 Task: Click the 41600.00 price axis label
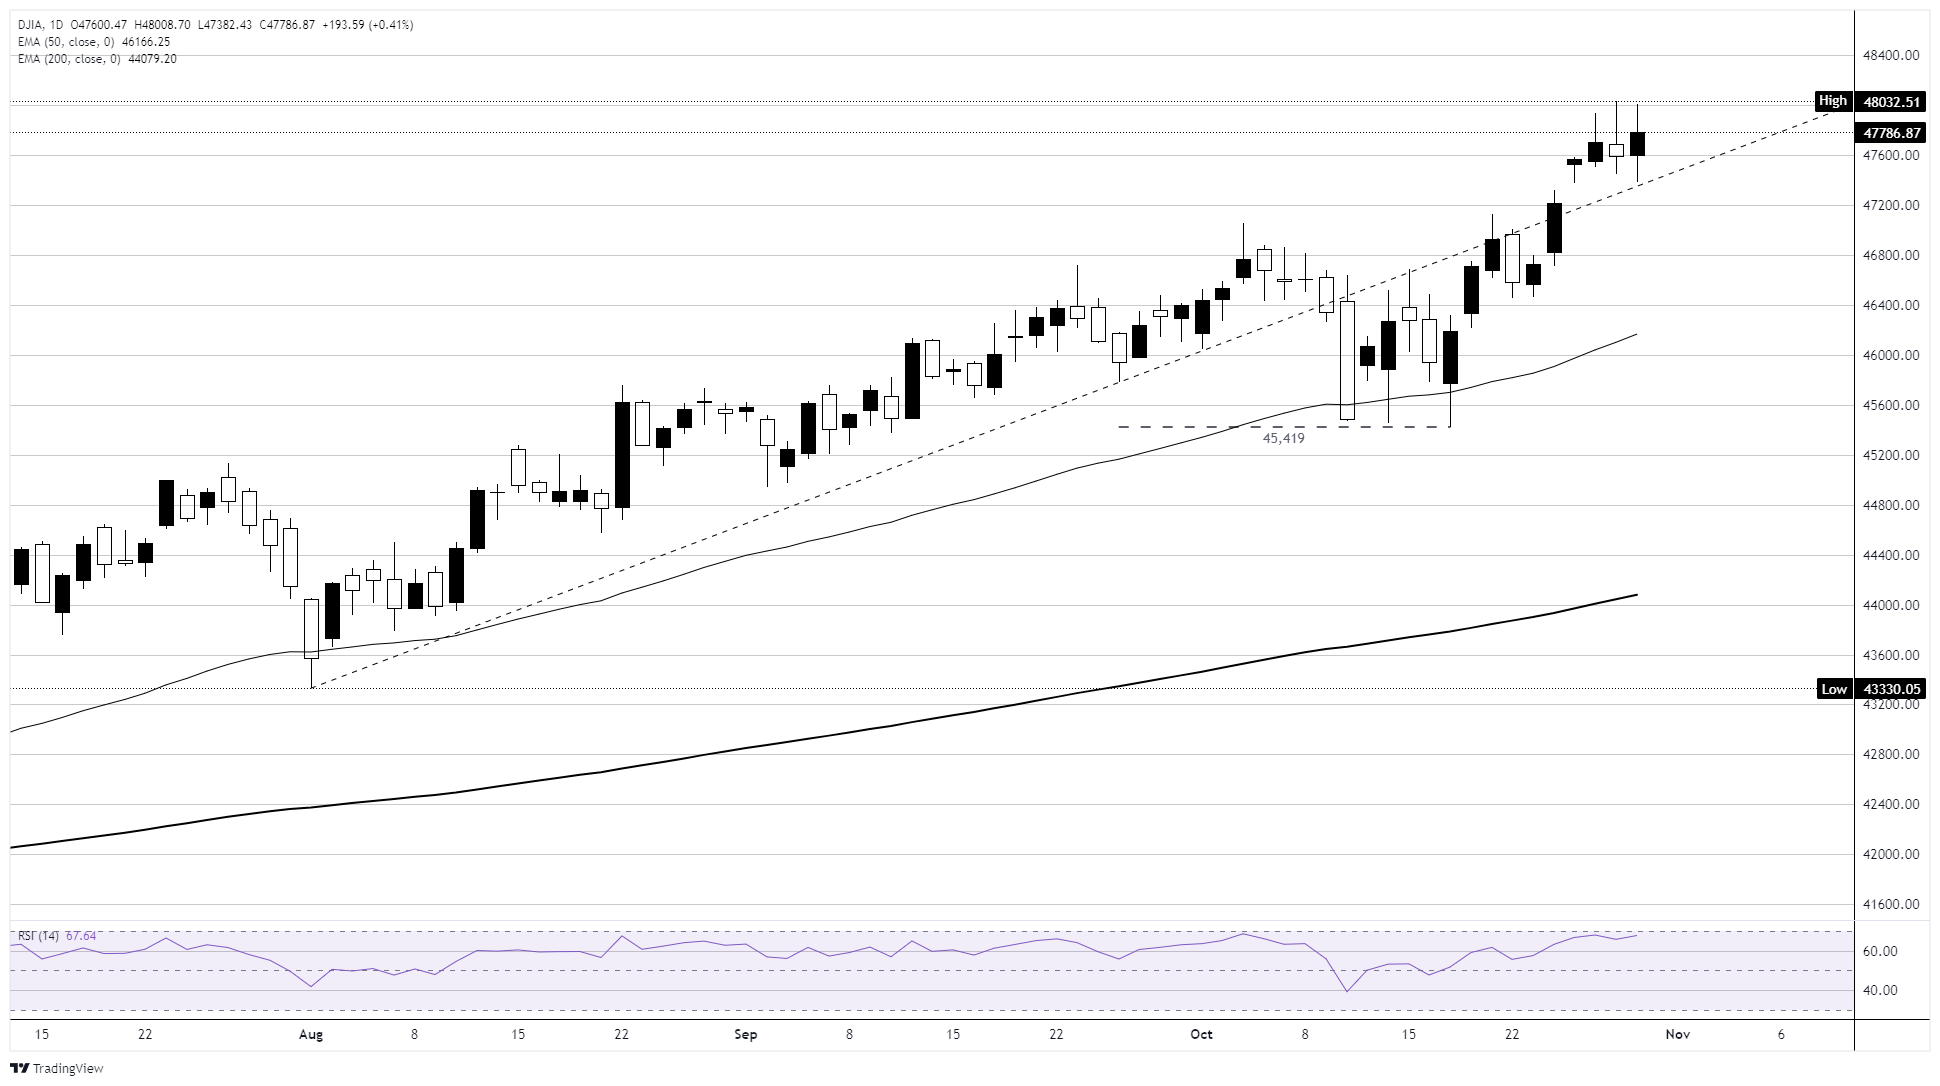coord(1891,905)
